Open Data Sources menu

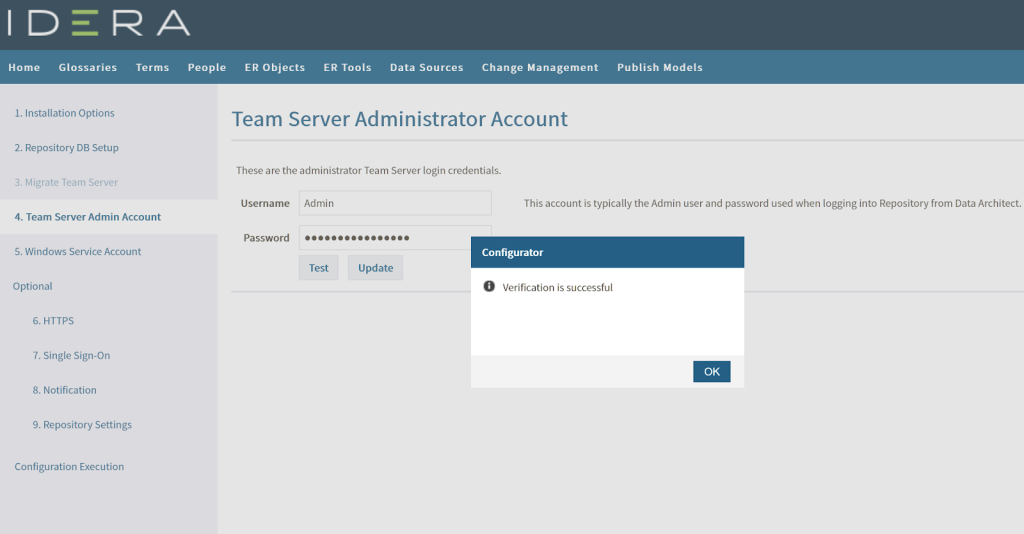[x=426, y=67]
